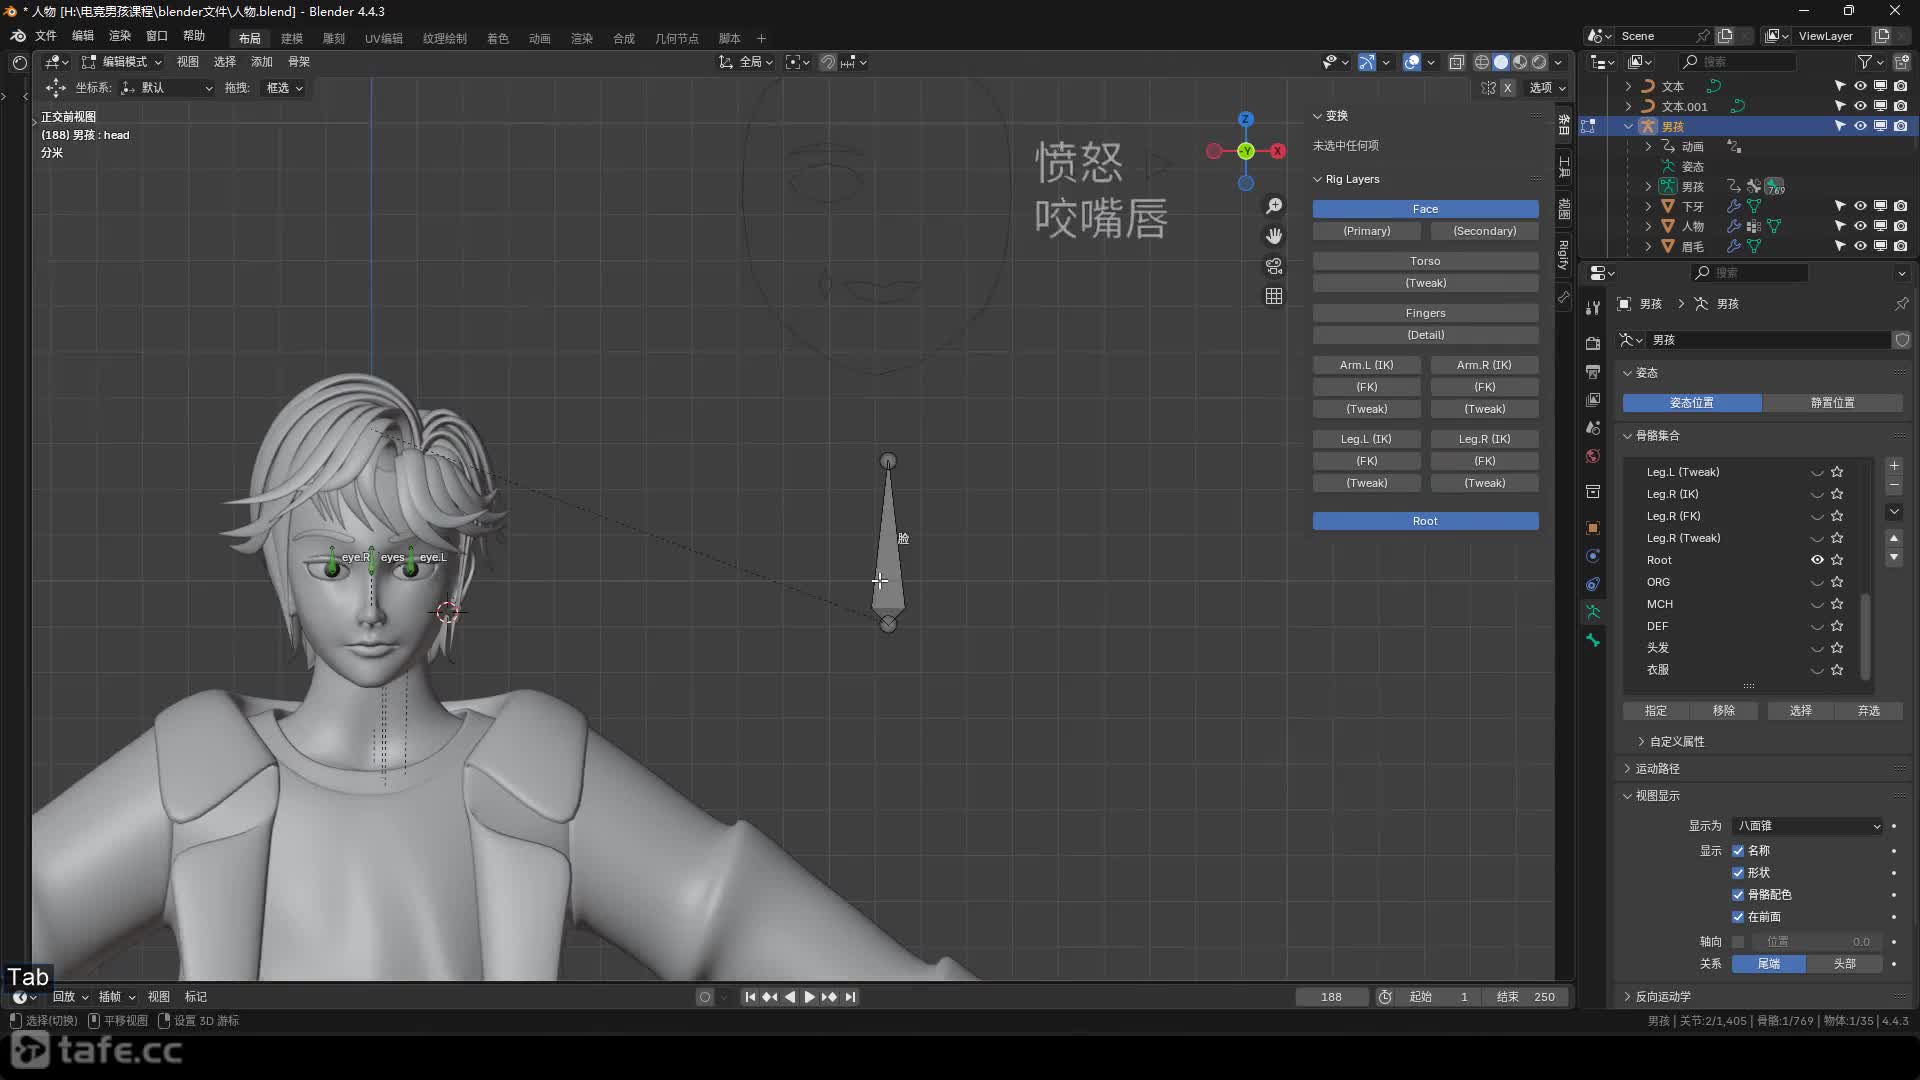The width and height of the screenshot is (1920, 1080).
Task: Toggle perspective/orthographic grid icon
Action: point(1274,296)
